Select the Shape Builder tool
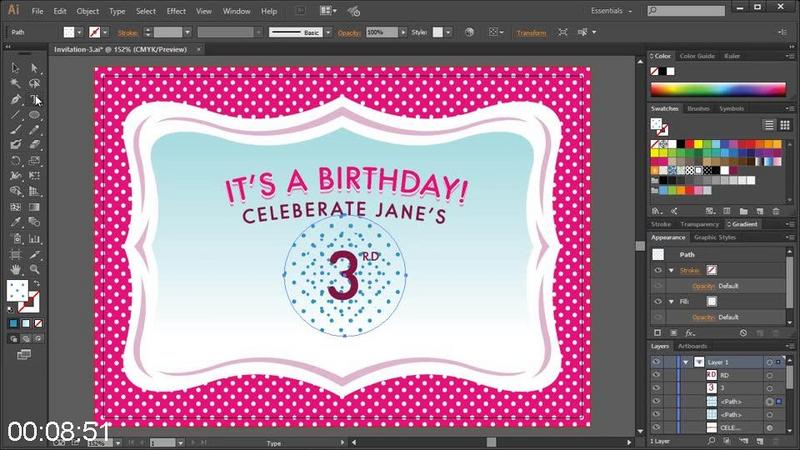This screenshot has height=450, width=800. 15,191
